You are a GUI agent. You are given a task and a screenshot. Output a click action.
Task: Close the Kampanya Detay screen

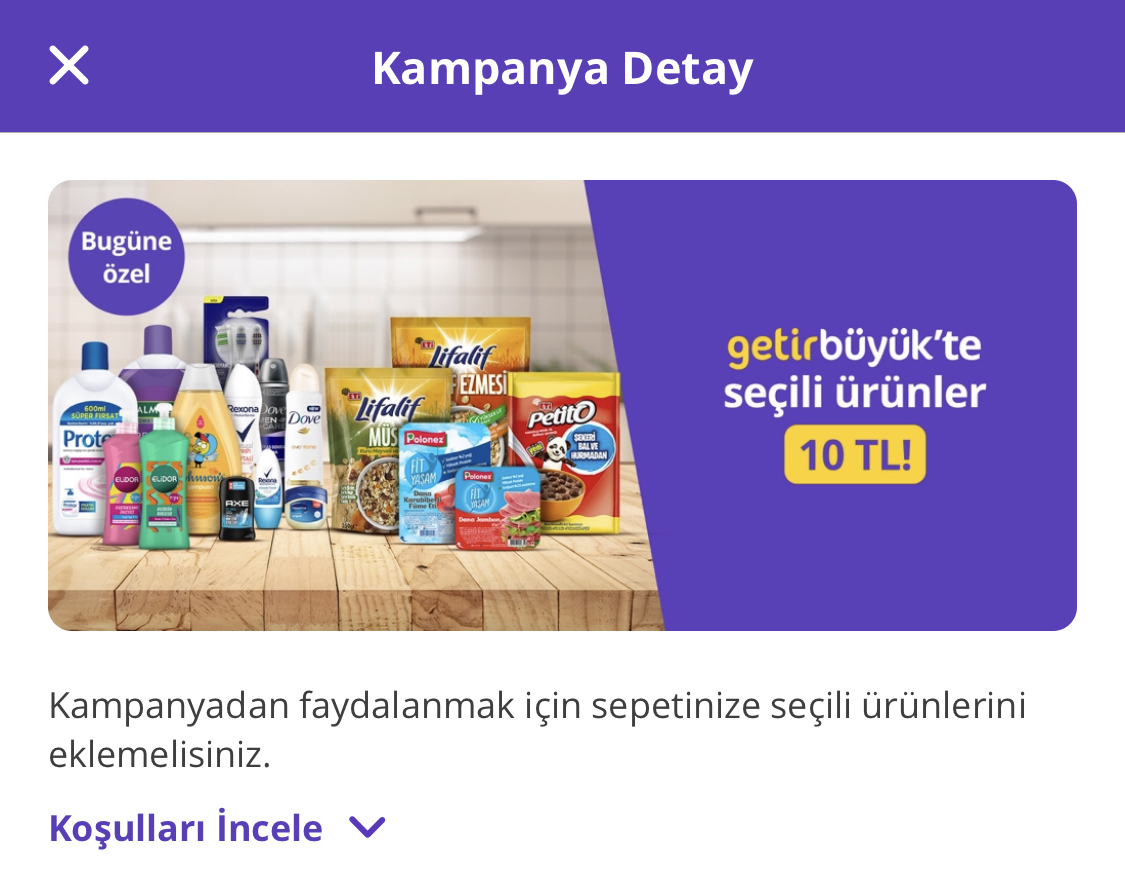pyautogui.click(x=69, y=65)
